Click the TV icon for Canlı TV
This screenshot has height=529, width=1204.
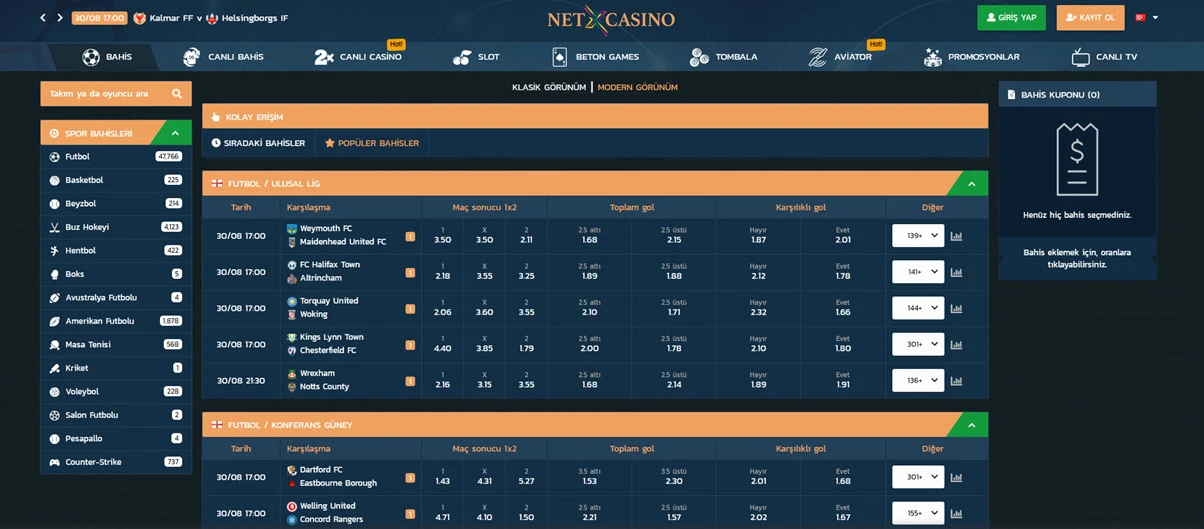(x=1080, y=57)
